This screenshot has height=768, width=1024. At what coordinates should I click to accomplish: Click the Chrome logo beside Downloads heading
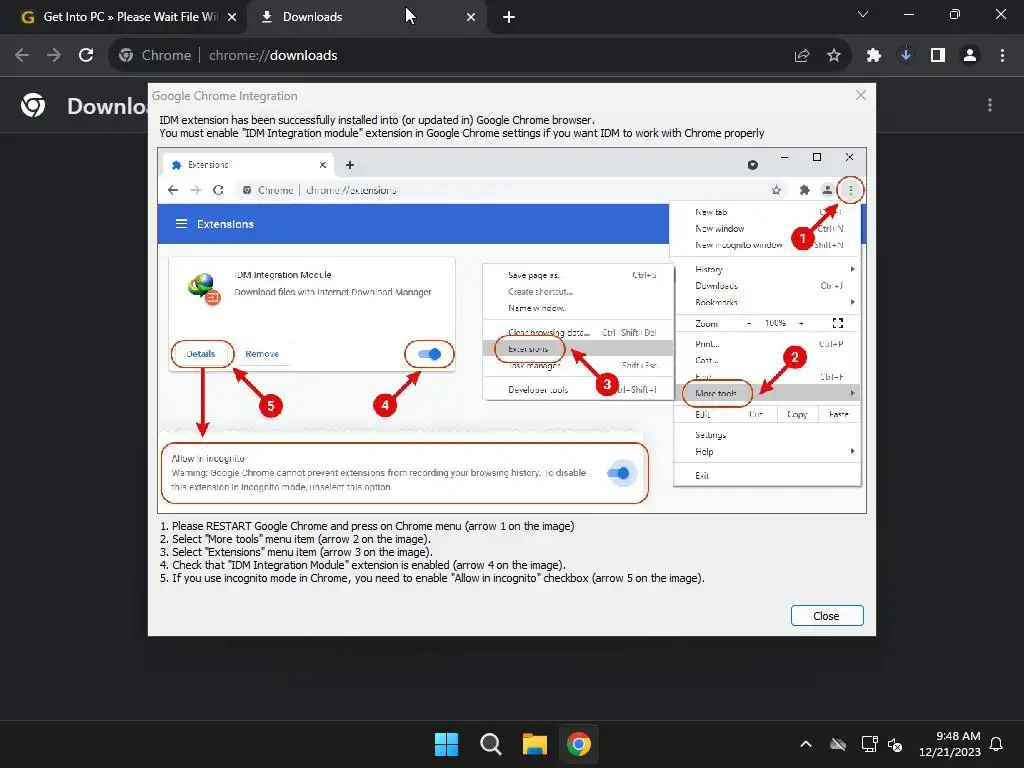pos(33,105)
